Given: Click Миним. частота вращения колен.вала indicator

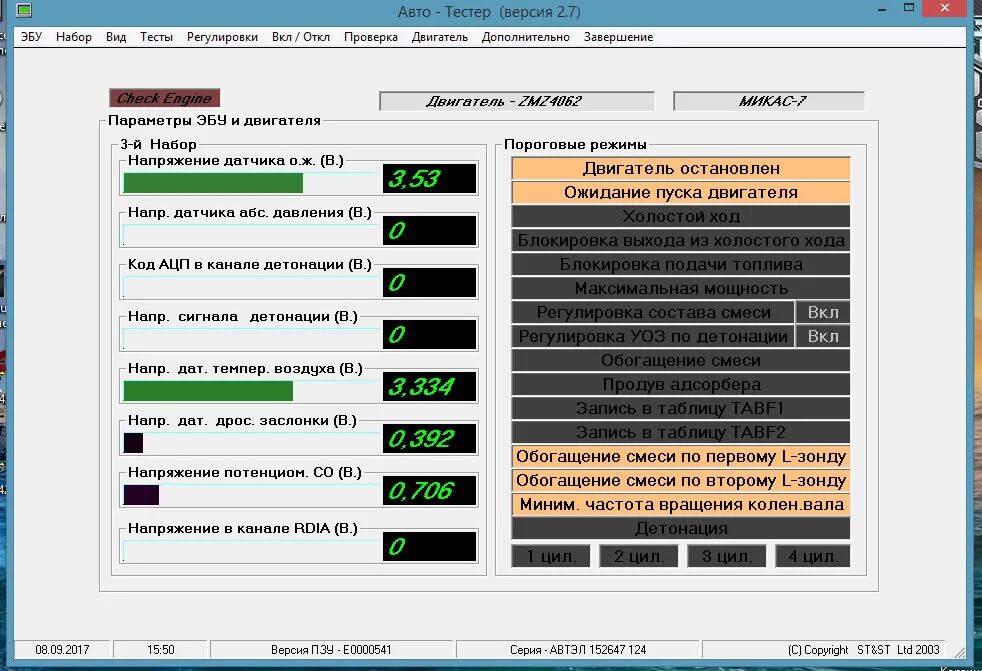Looking at the screenshot, I should click(681, 504).
